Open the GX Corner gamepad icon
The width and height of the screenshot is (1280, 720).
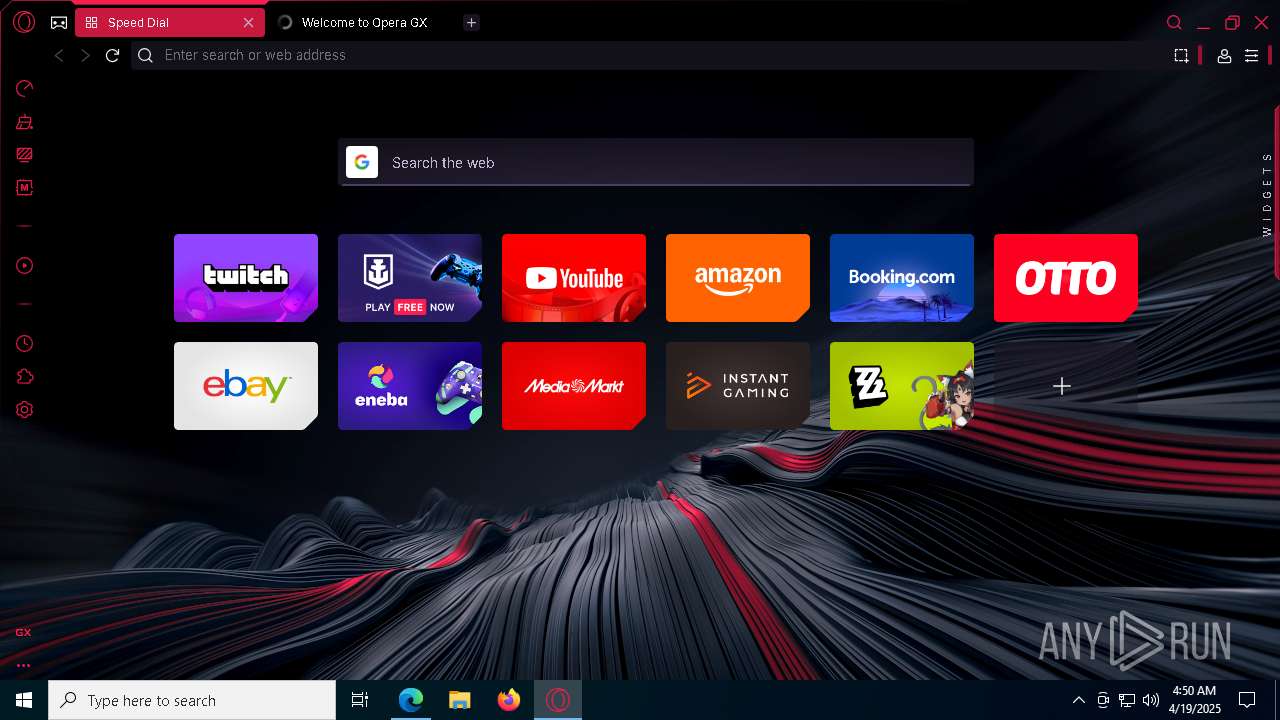(59, 22)
